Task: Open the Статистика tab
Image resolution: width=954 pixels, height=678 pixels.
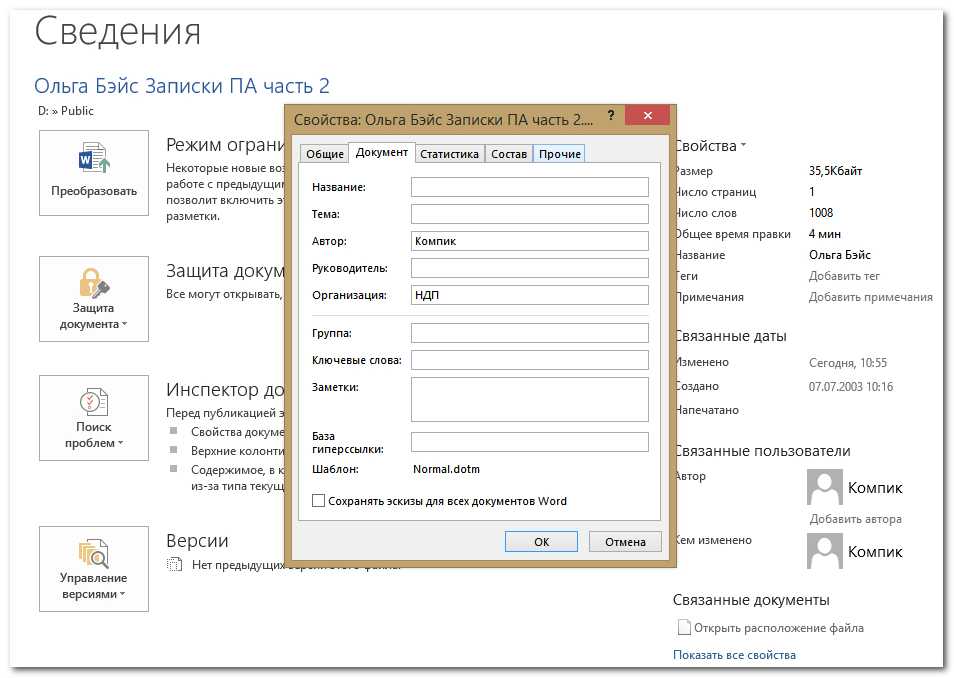Action: (450, 154)
